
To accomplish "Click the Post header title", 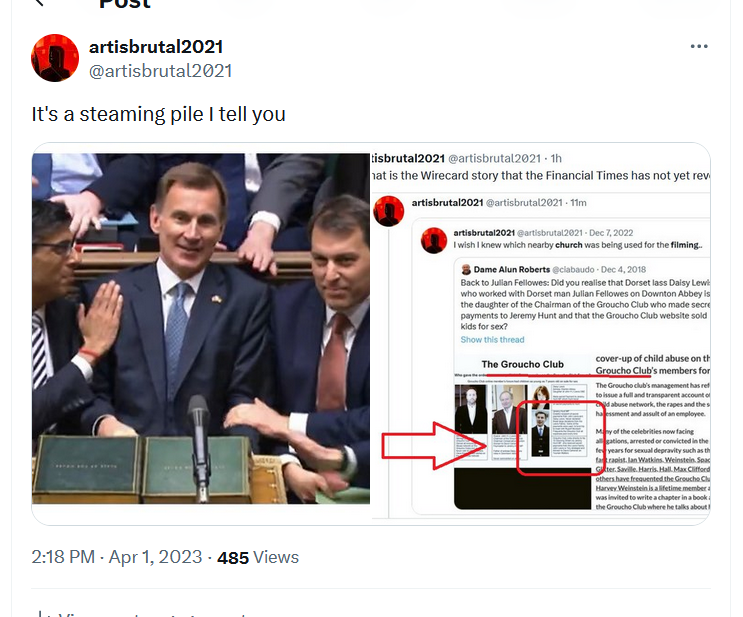I will (x=125, y=4).
